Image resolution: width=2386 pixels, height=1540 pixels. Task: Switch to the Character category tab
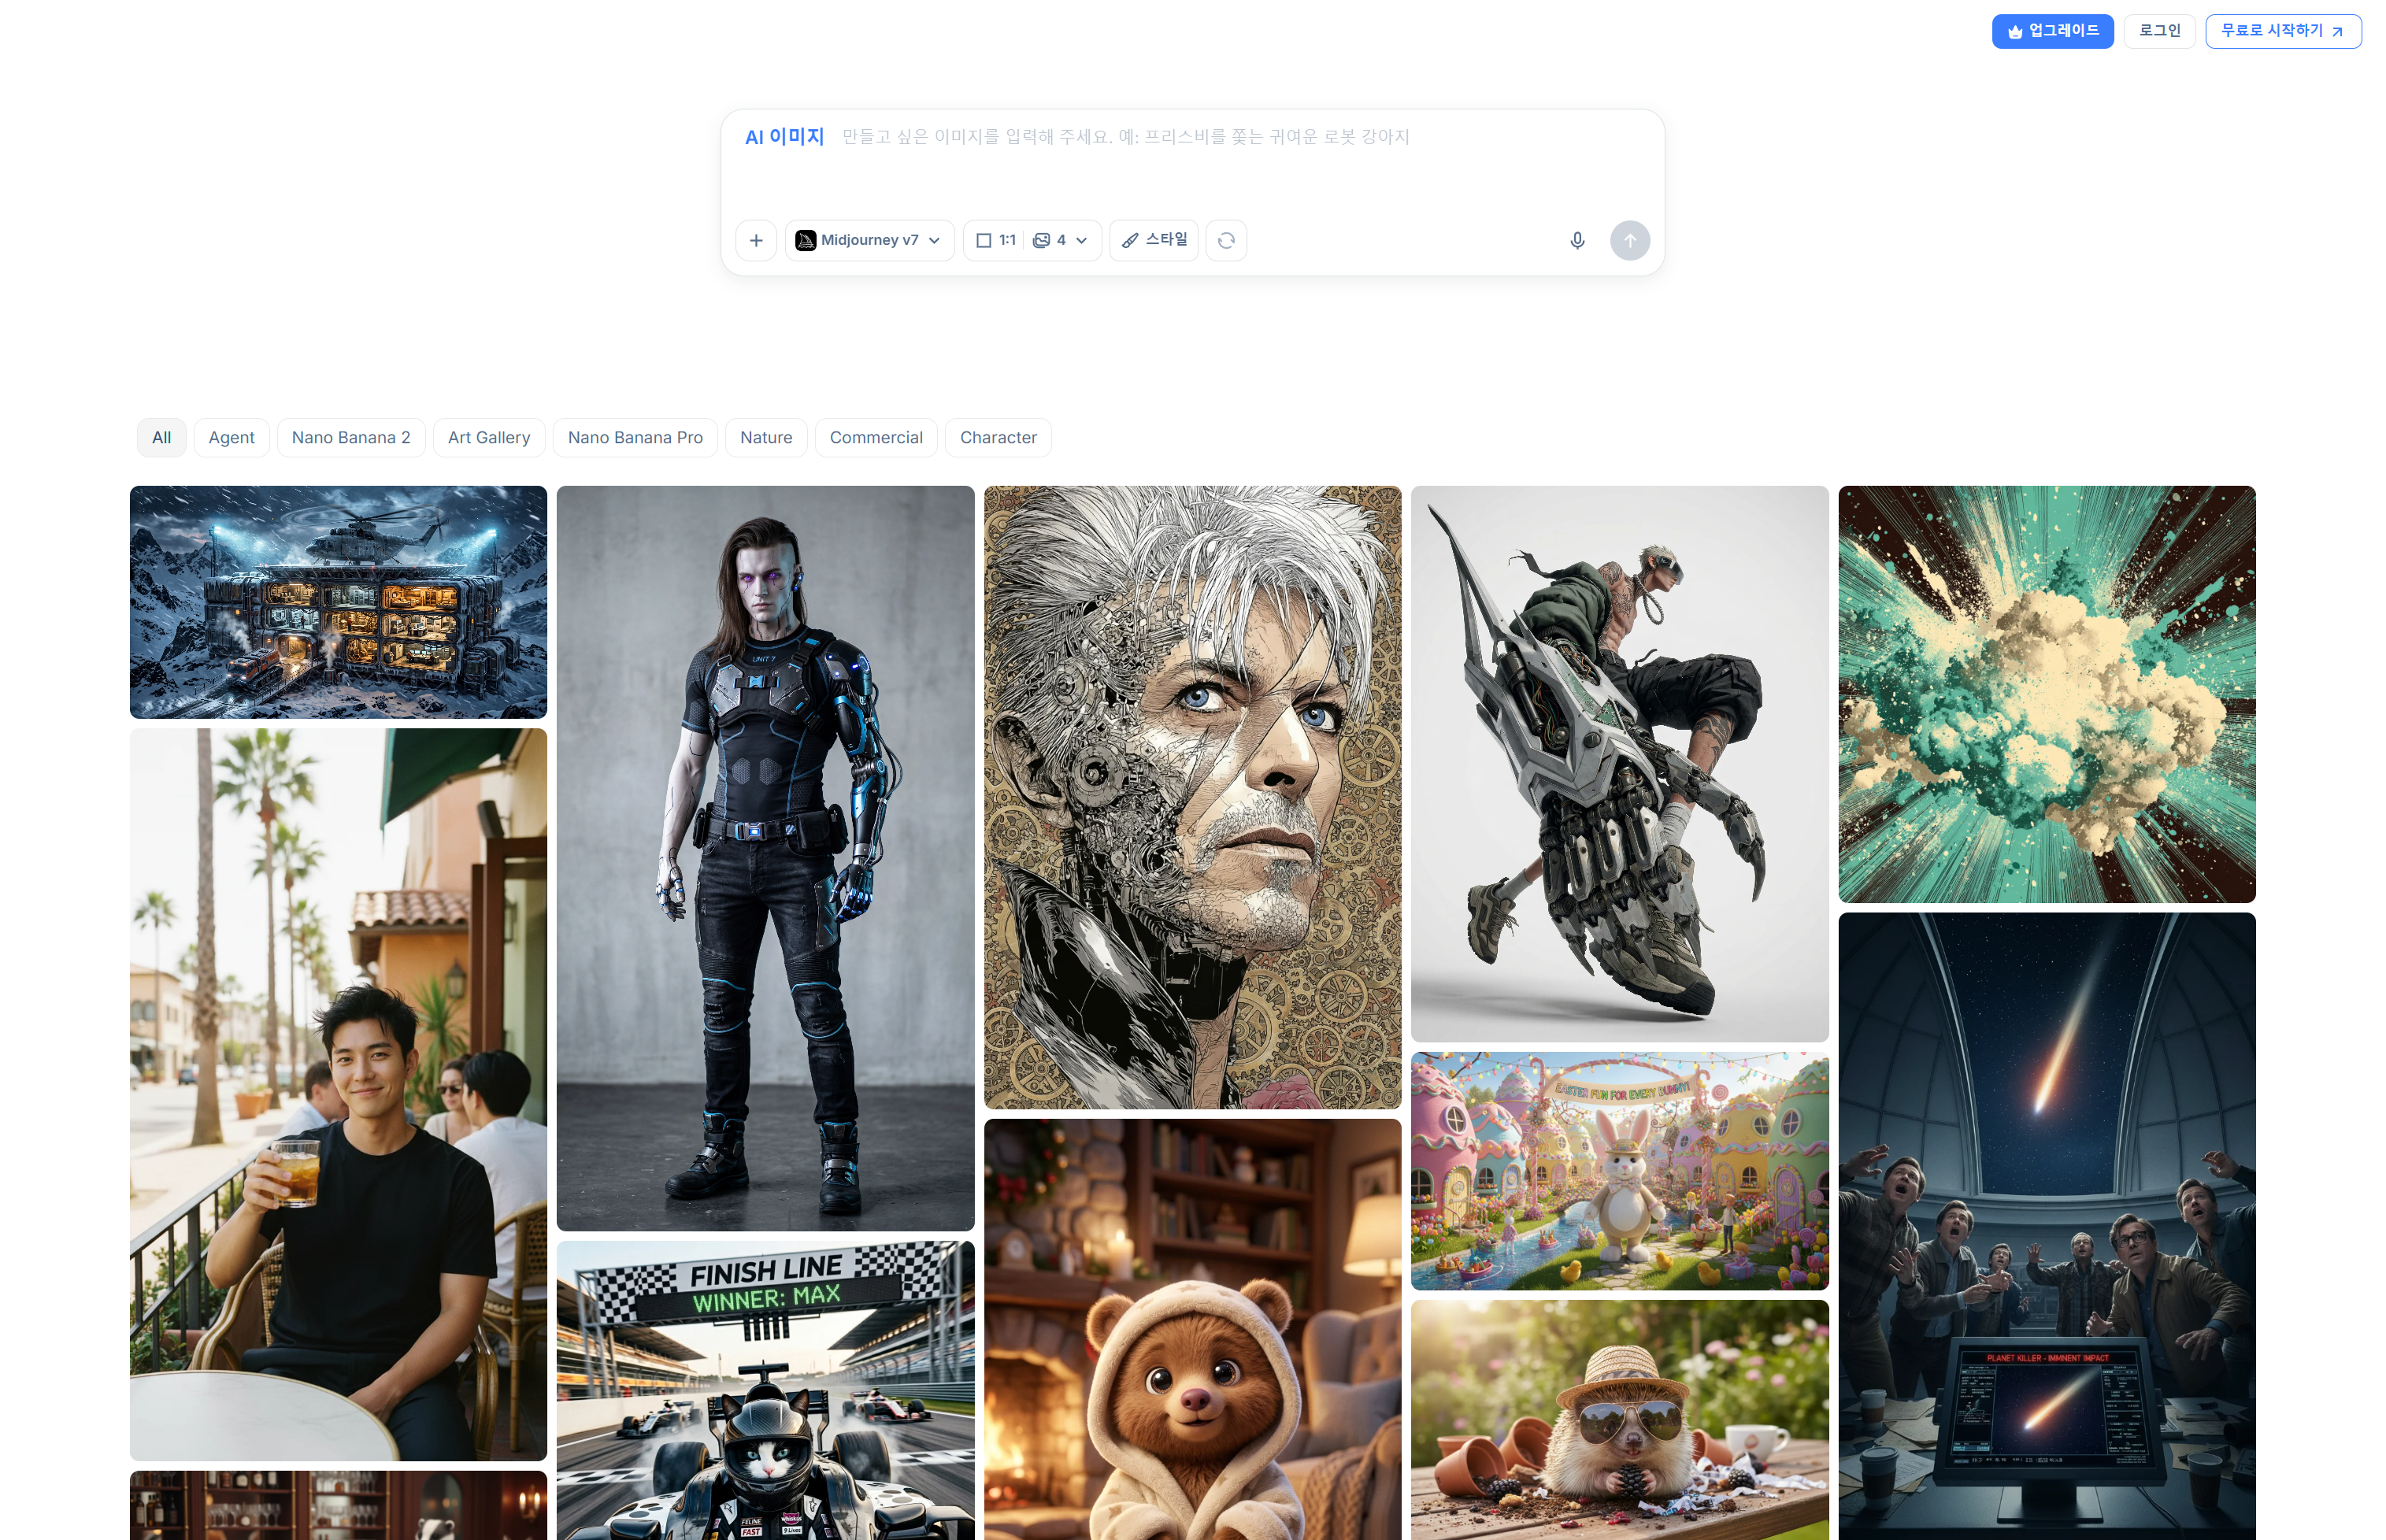click(997, 438)
